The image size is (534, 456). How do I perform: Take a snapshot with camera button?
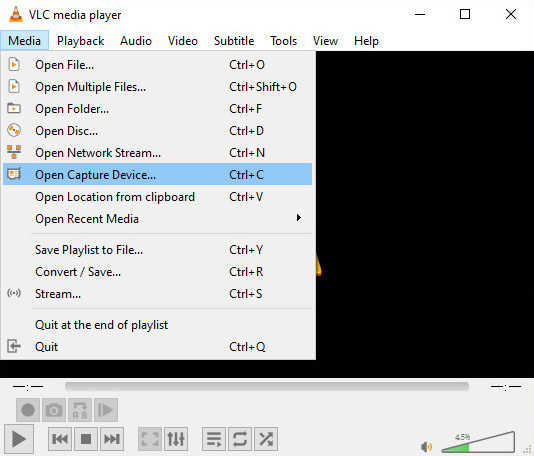click(54, 410)
